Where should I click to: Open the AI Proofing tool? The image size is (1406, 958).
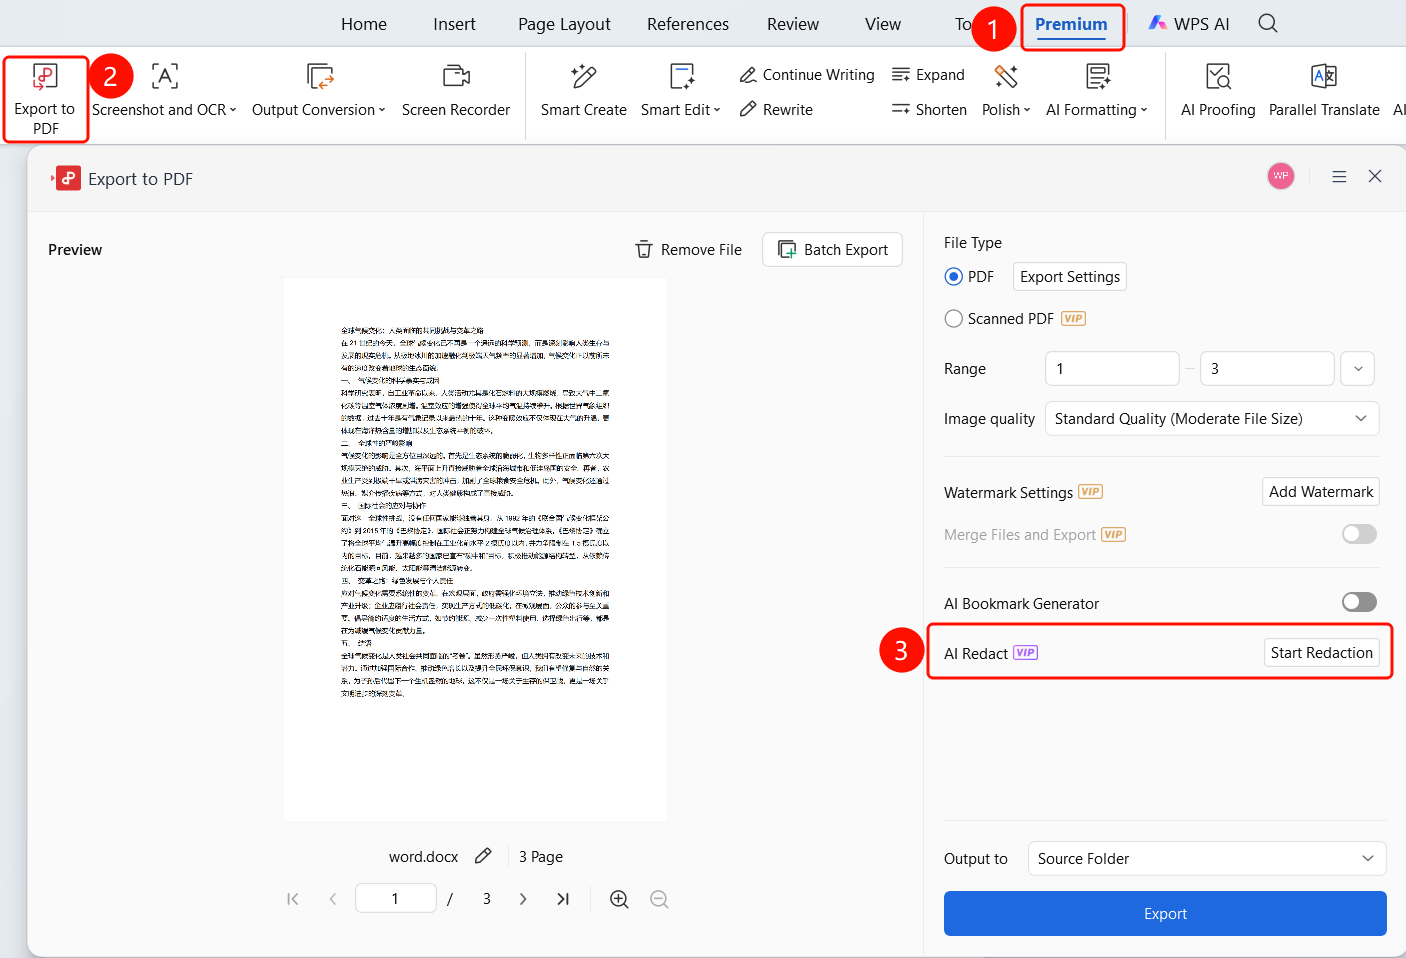tap(1218, 91)
